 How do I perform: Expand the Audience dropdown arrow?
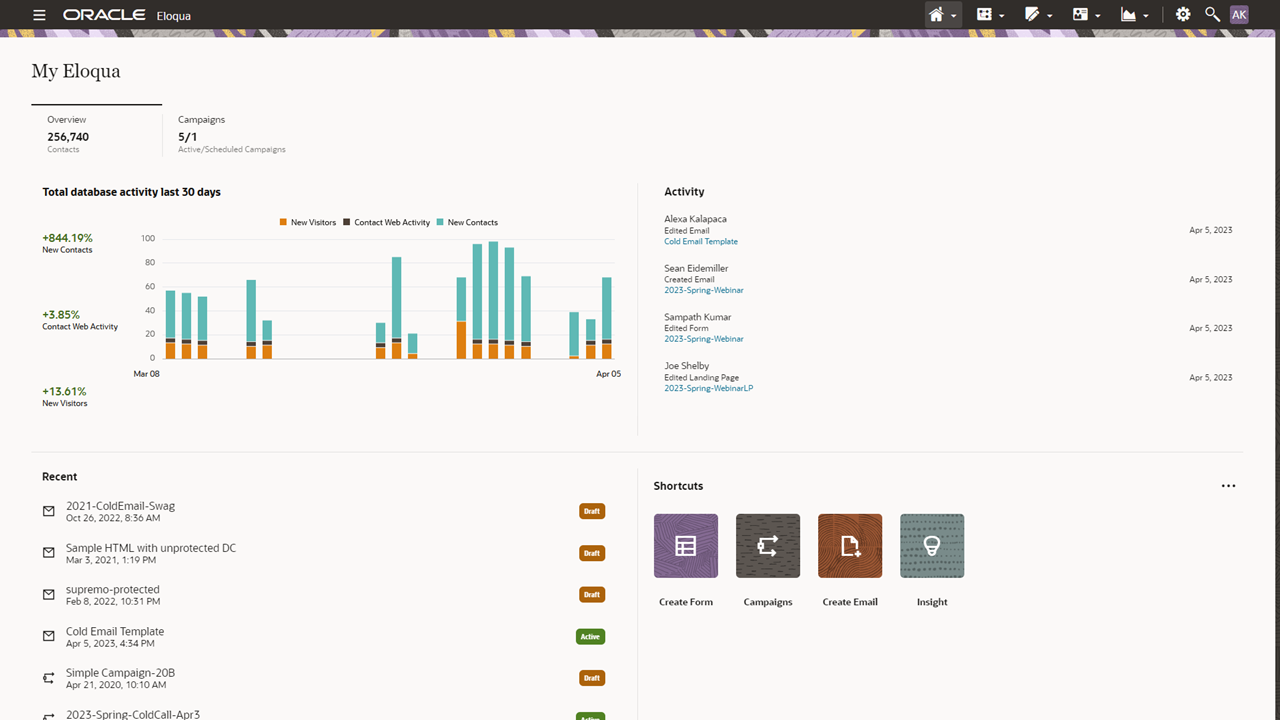1098,16
